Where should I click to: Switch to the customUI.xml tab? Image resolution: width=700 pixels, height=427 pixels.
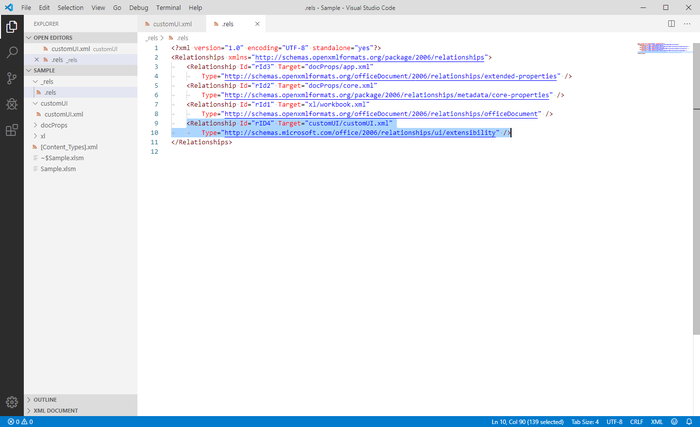click(x=172, y=23)
